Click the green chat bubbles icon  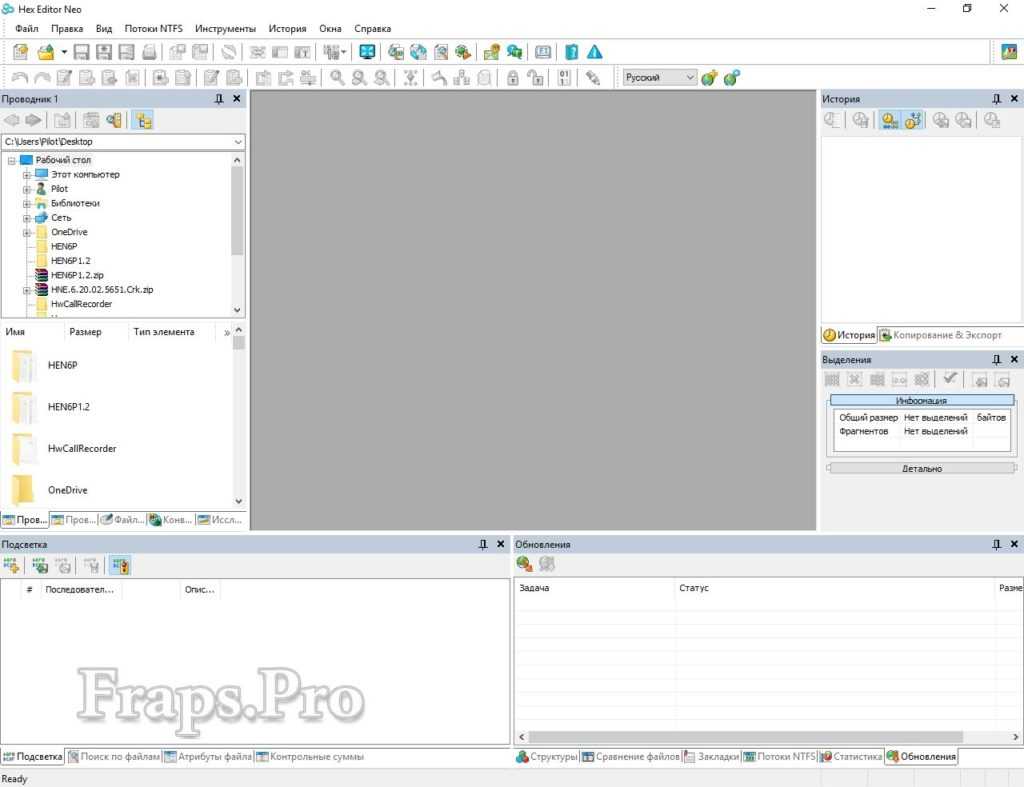click(514, 52)
